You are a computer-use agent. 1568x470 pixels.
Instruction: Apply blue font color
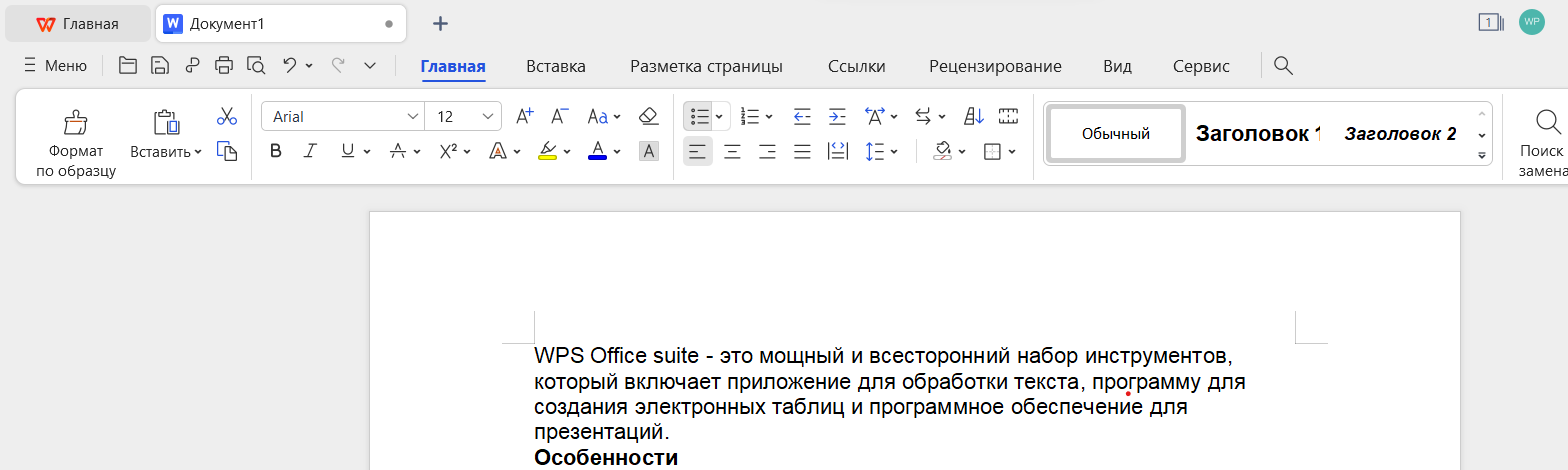click(598, 151)
